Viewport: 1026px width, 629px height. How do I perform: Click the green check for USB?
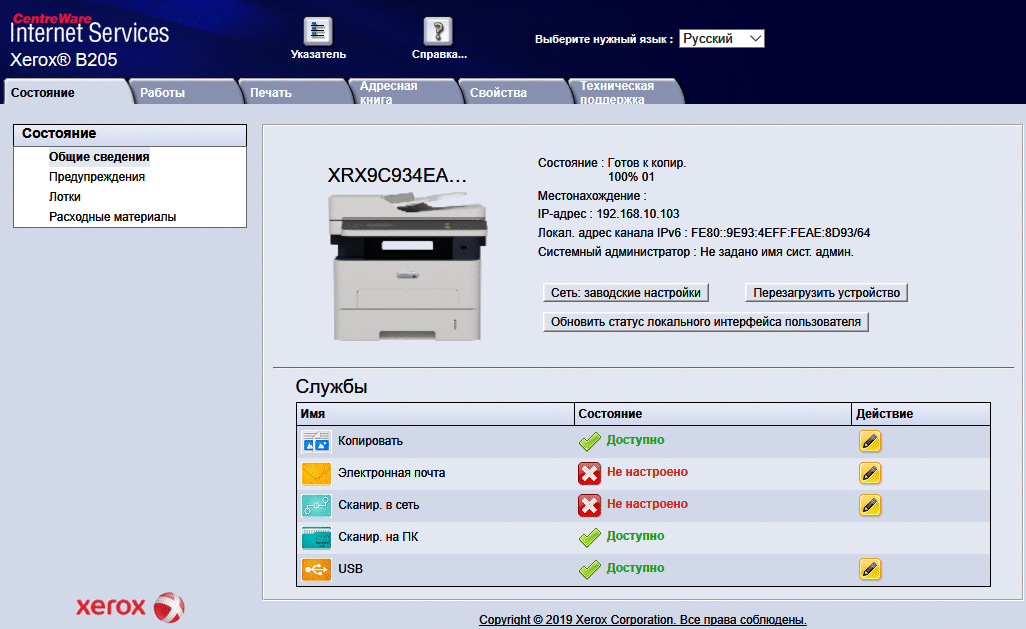click(x=590, y=569)
